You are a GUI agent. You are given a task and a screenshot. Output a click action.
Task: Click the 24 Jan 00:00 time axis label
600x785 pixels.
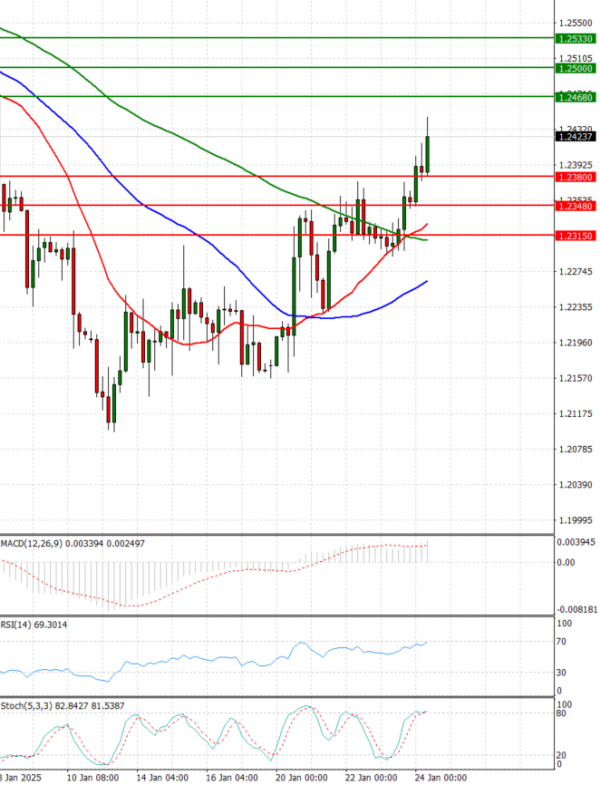coord(440,776)
